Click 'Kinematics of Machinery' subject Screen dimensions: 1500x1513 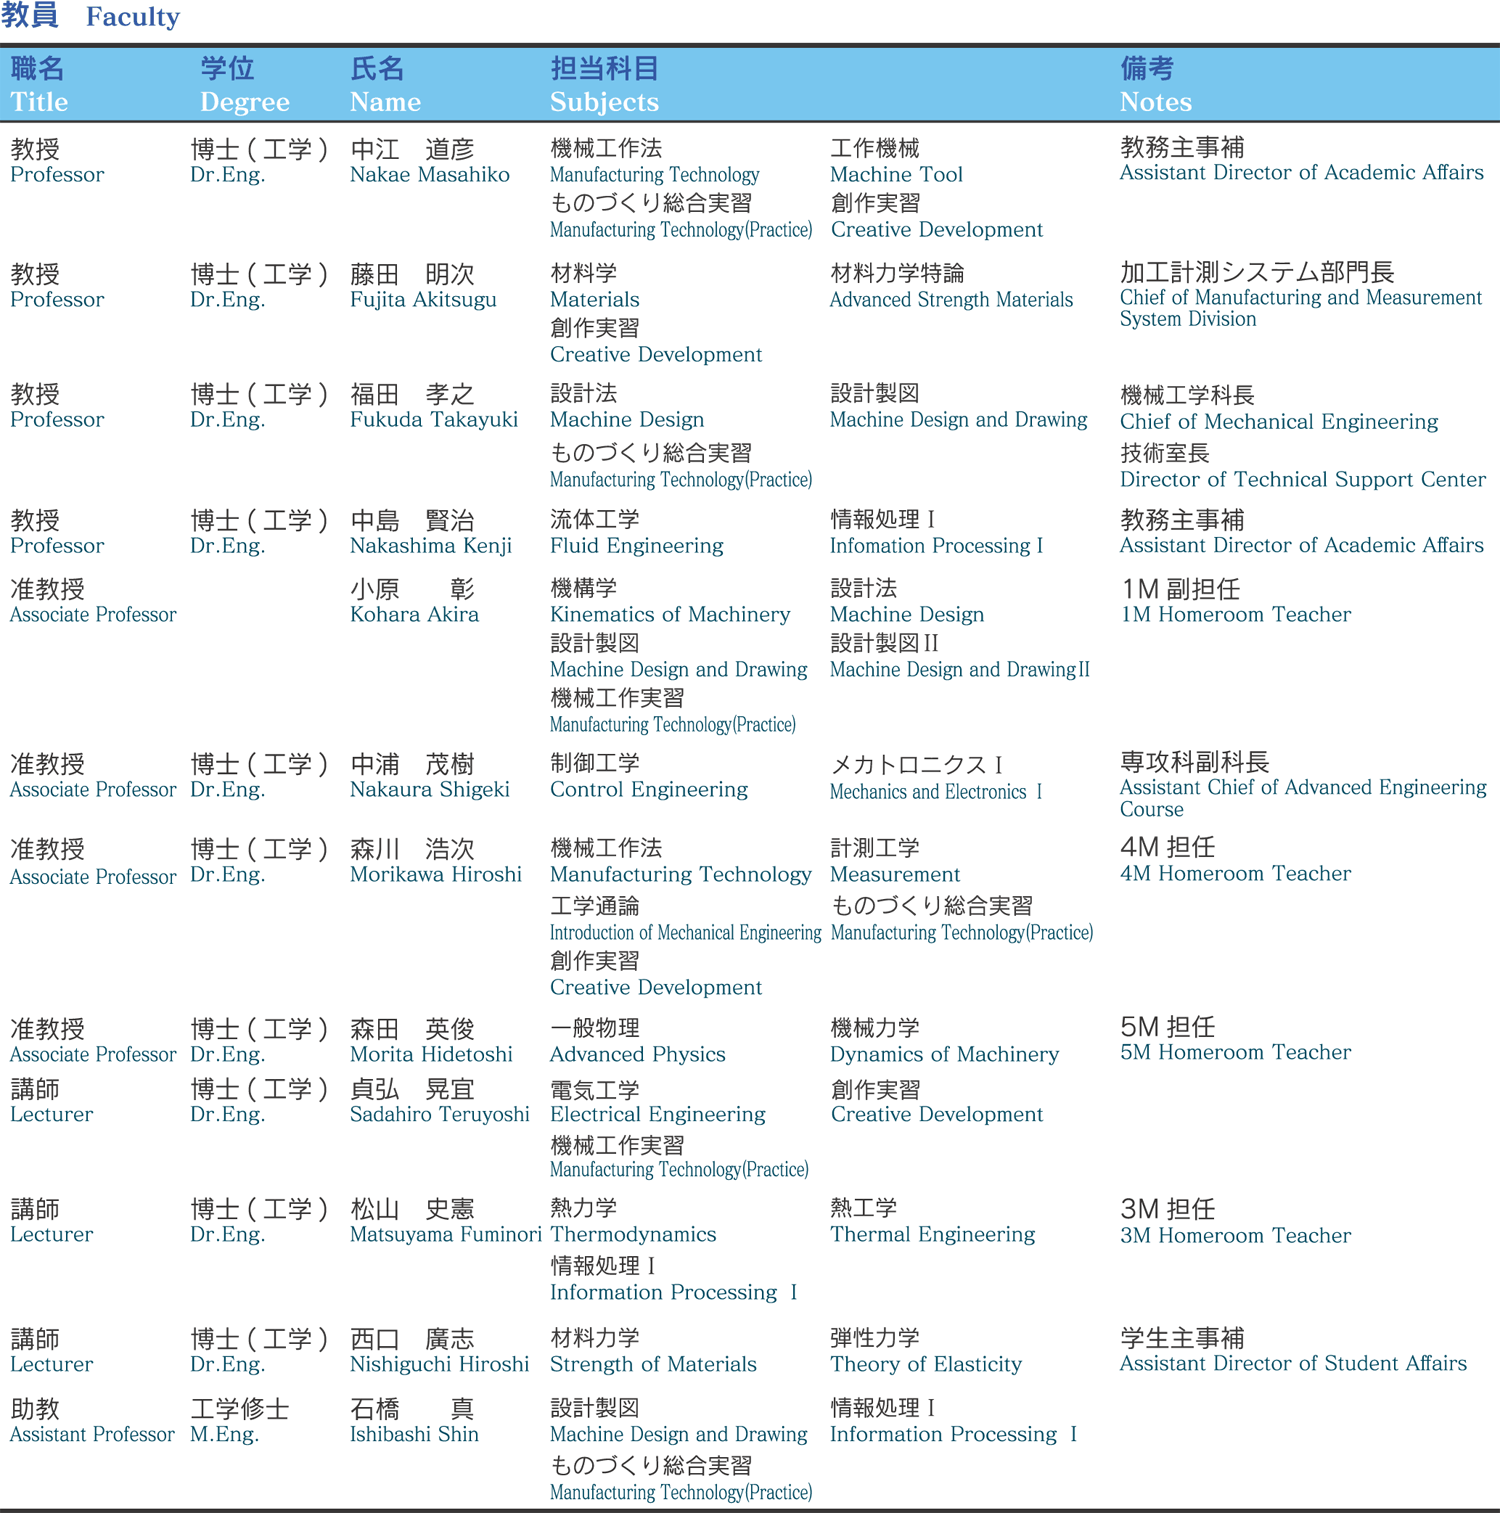(670, 615)
